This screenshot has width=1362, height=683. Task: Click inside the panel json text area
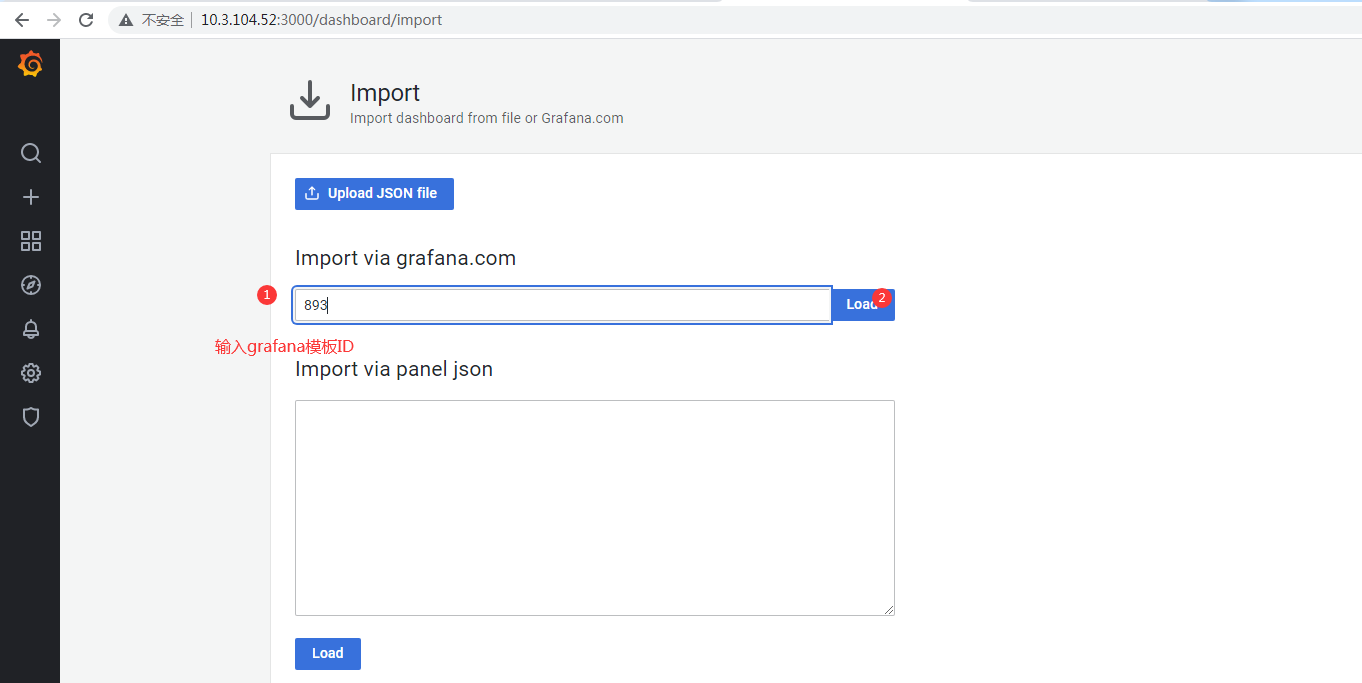pos(594,507)
